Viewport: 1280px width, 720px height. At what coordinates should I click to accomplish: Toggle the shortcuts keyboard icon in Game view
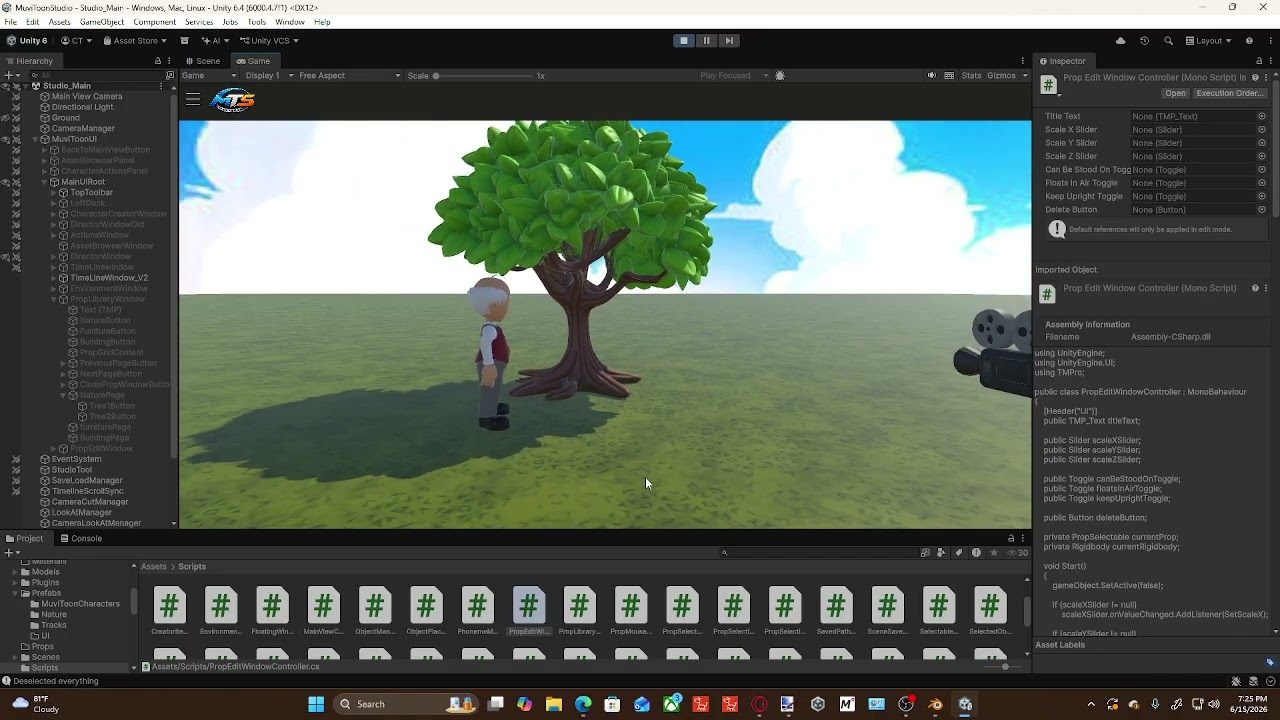tap(949, 76)
